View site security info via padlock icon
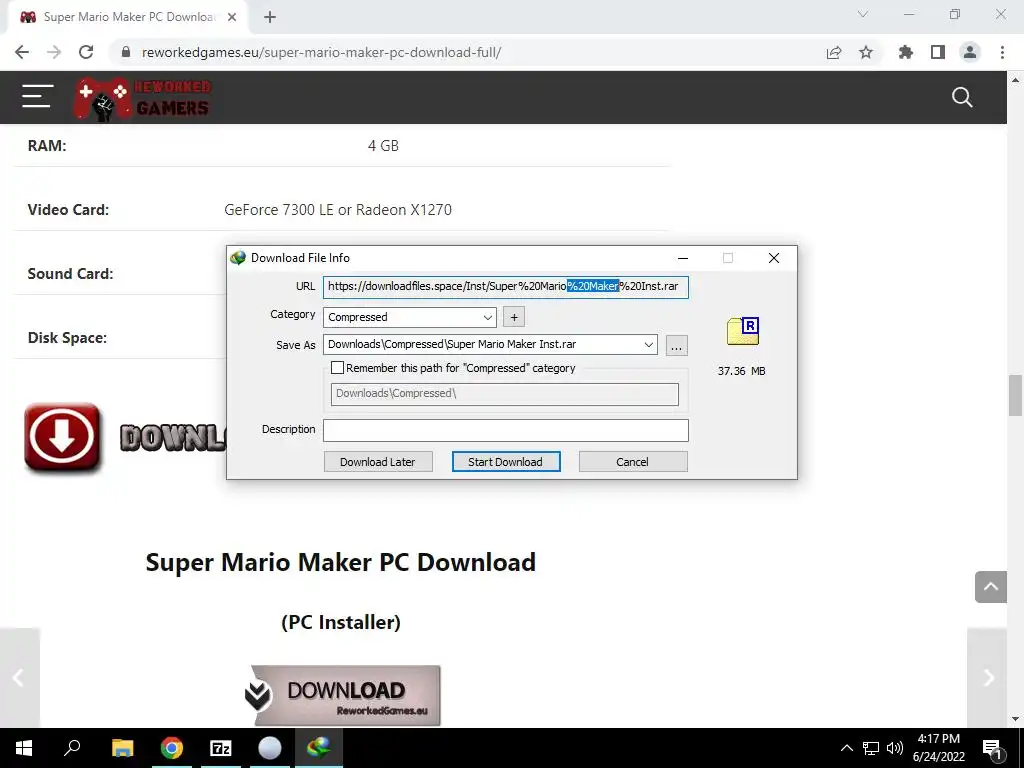This screenshot has height=768, width=1024. pyautogui.click(x=126, y=52)
